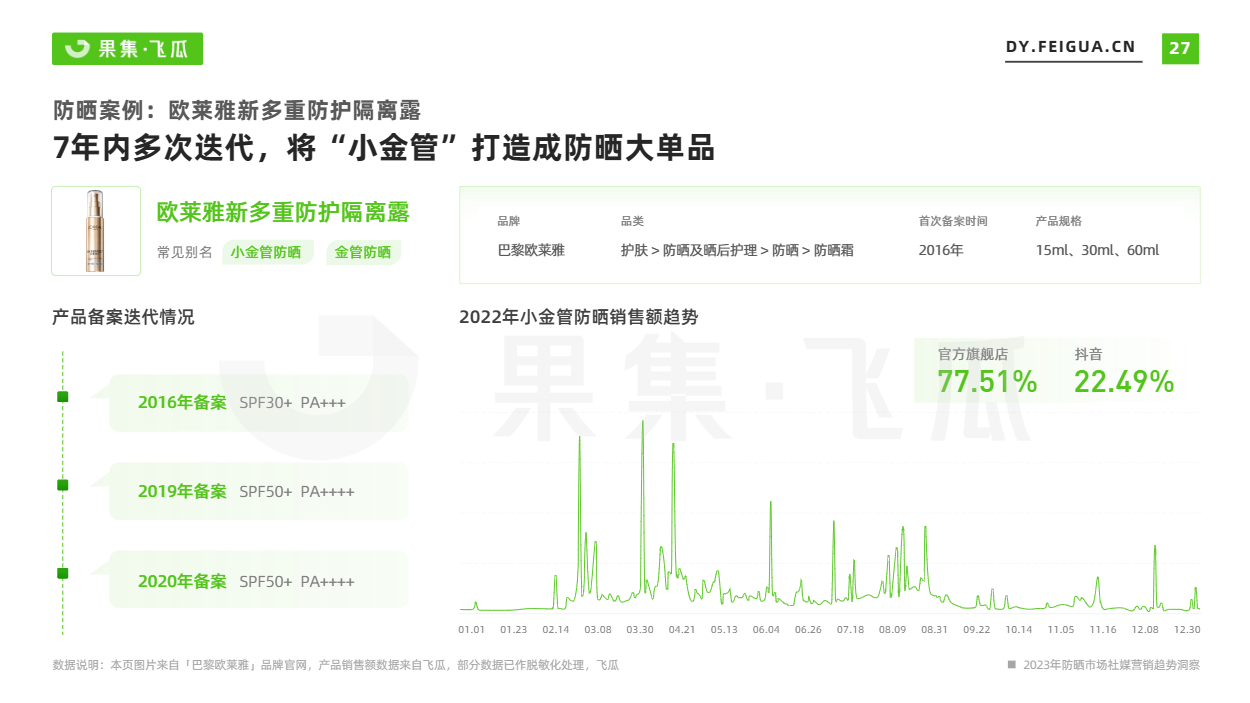This screenshot has width=1250, height=703.
Task: Click the 06.04 date label on axis
Action: point(766,629)
